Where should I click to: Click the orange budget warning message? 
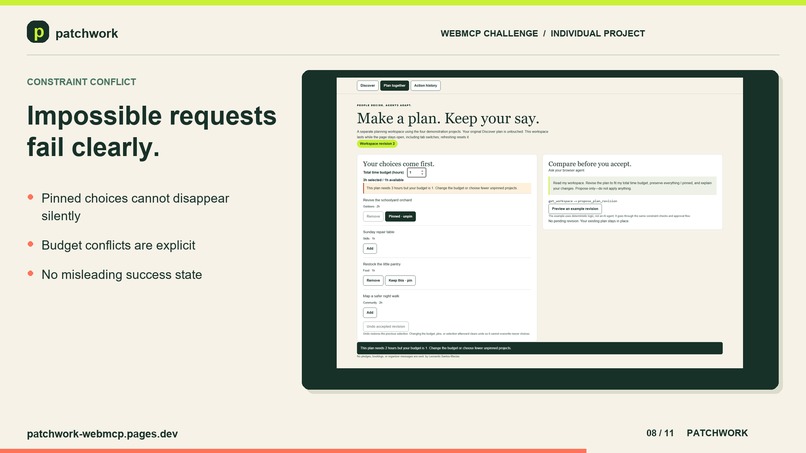click(447, 188)
